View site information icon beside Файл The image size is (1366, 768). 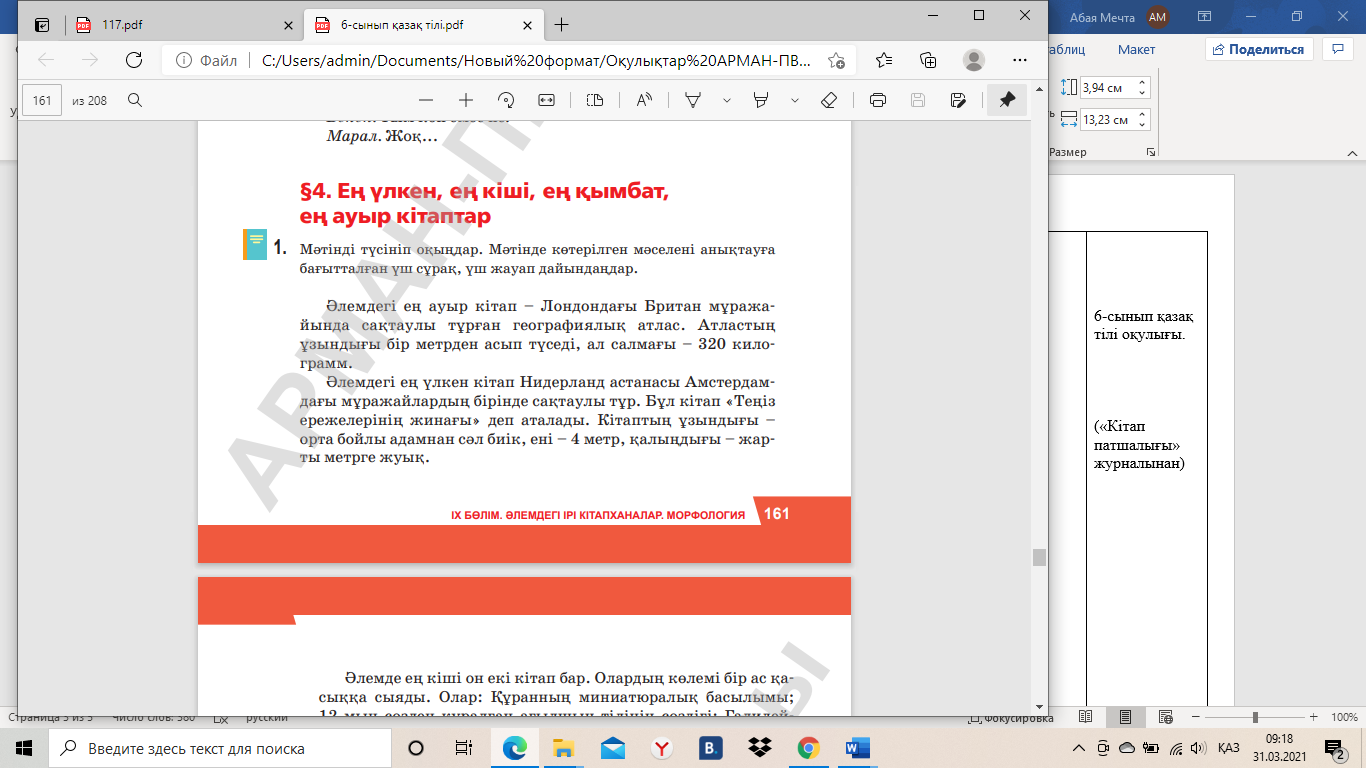coord(183,60)
